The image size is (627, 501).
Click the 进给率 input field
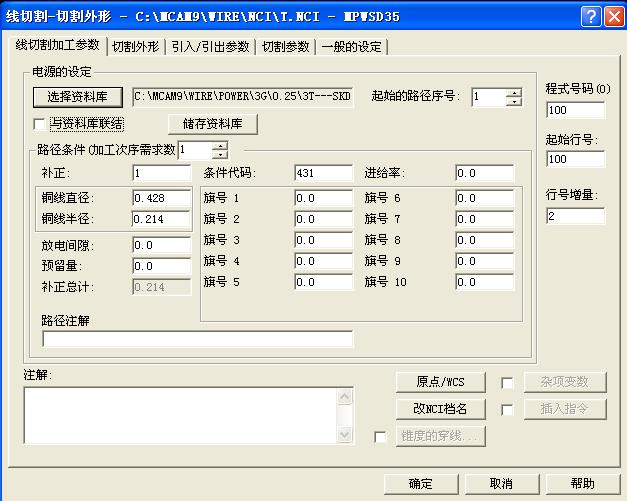(485, 173)
